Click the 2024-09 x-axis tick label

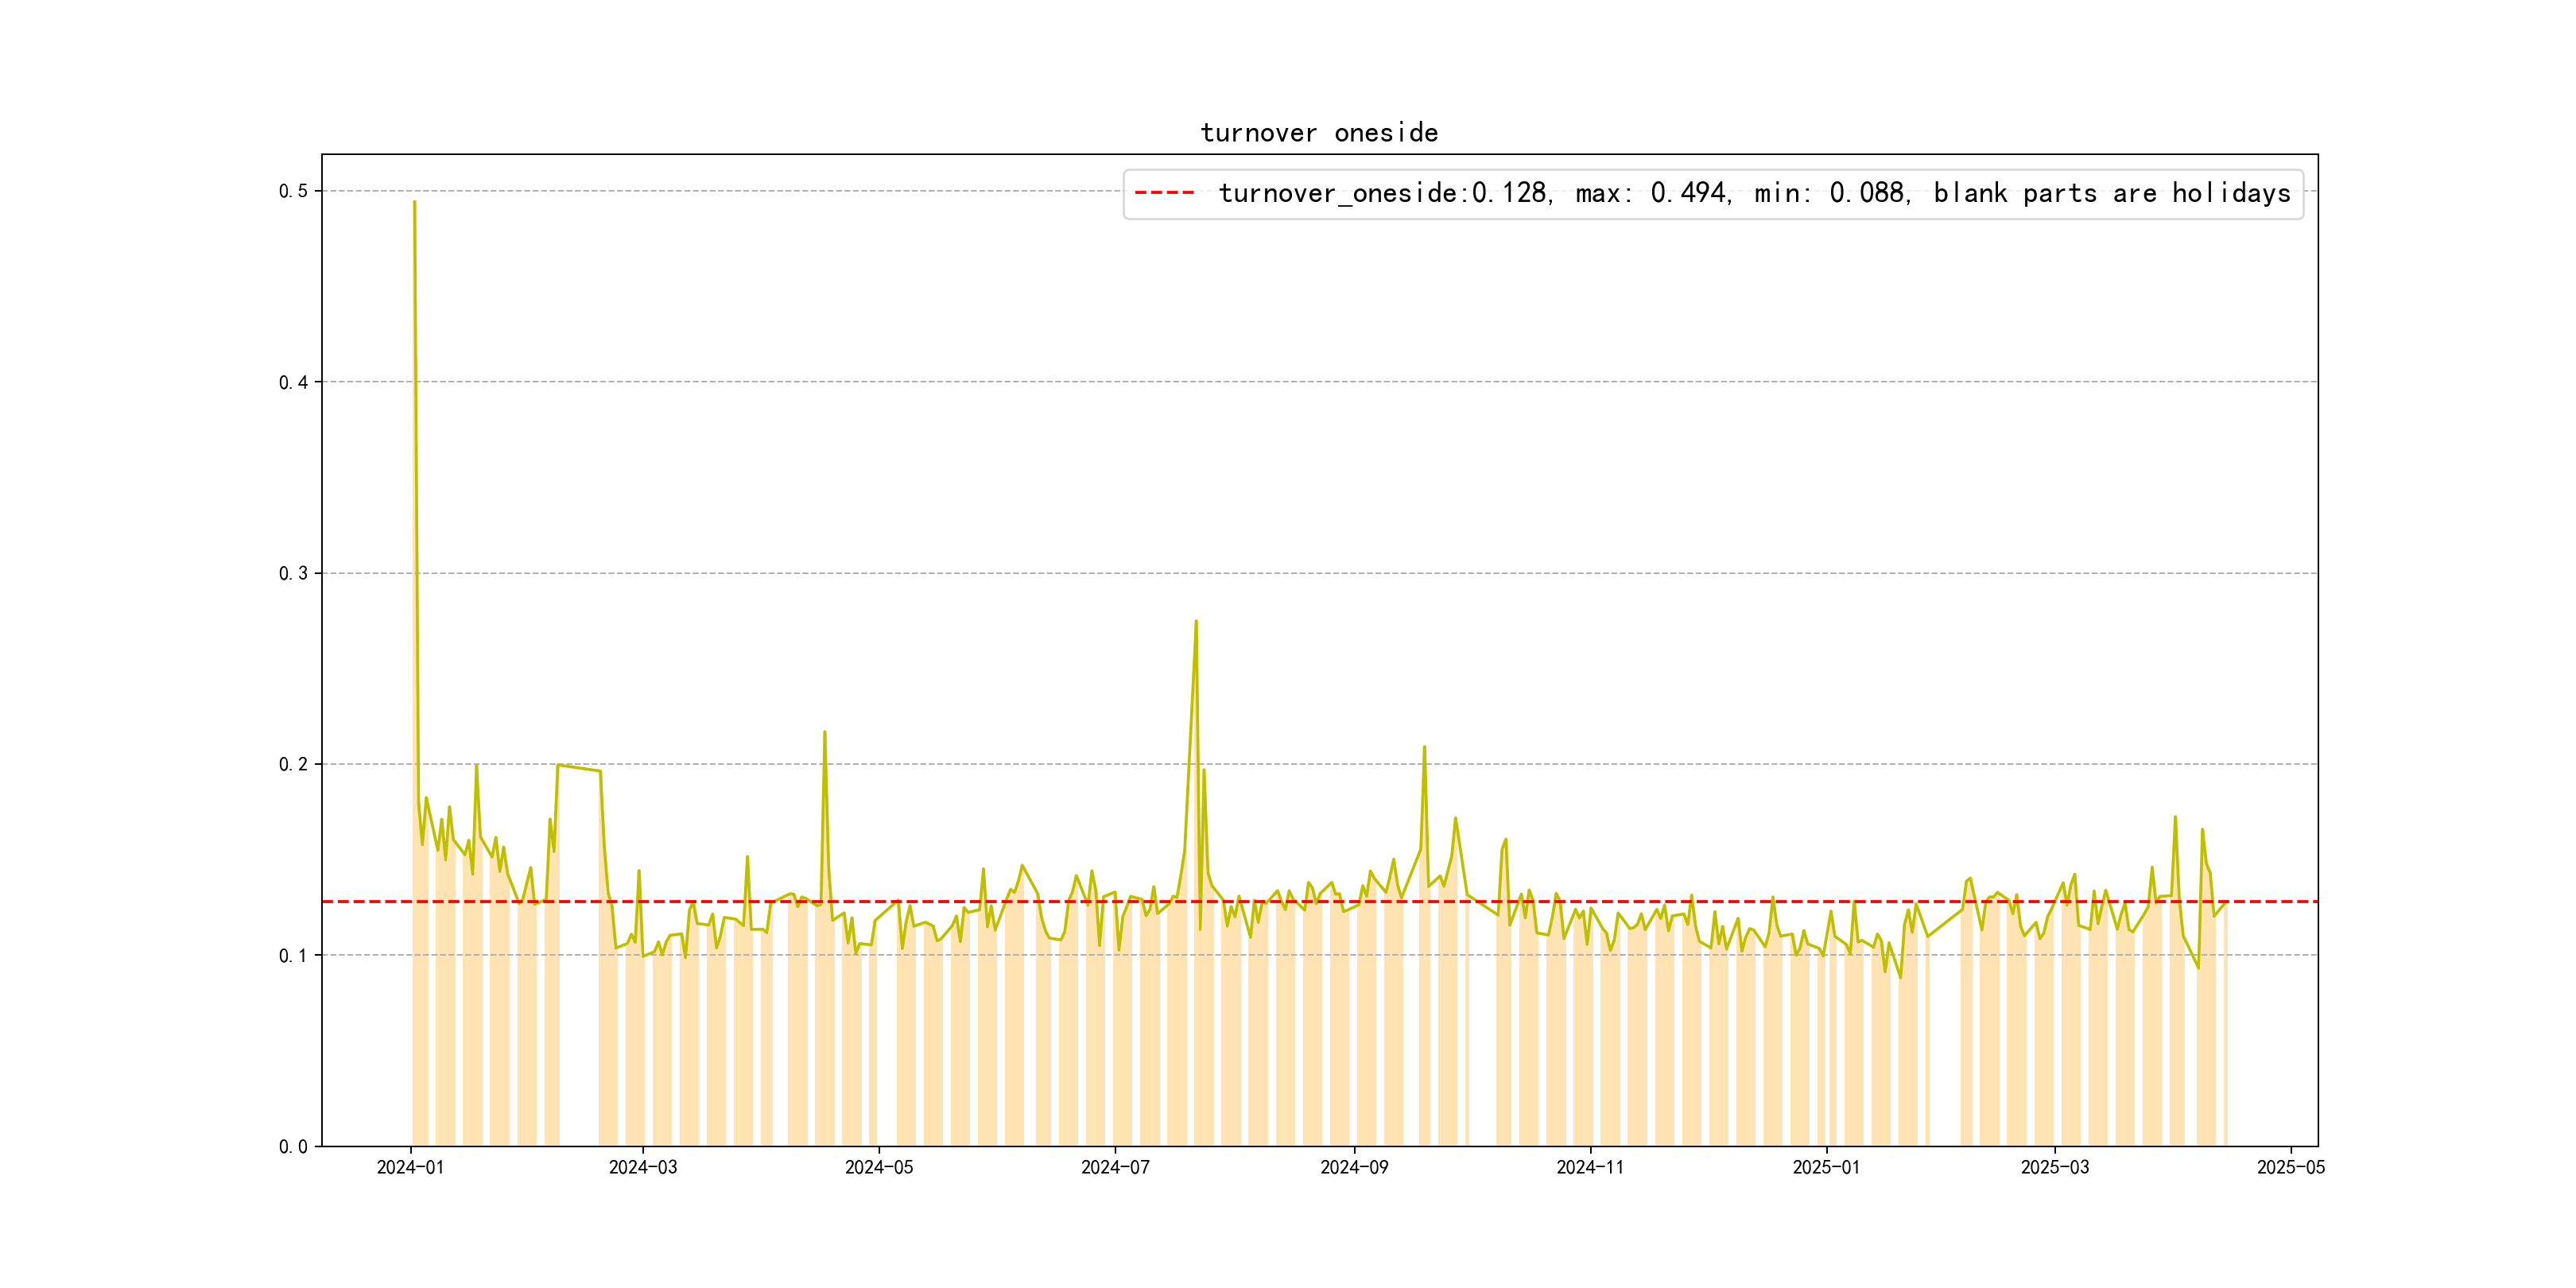[x=1354, y=1167]
